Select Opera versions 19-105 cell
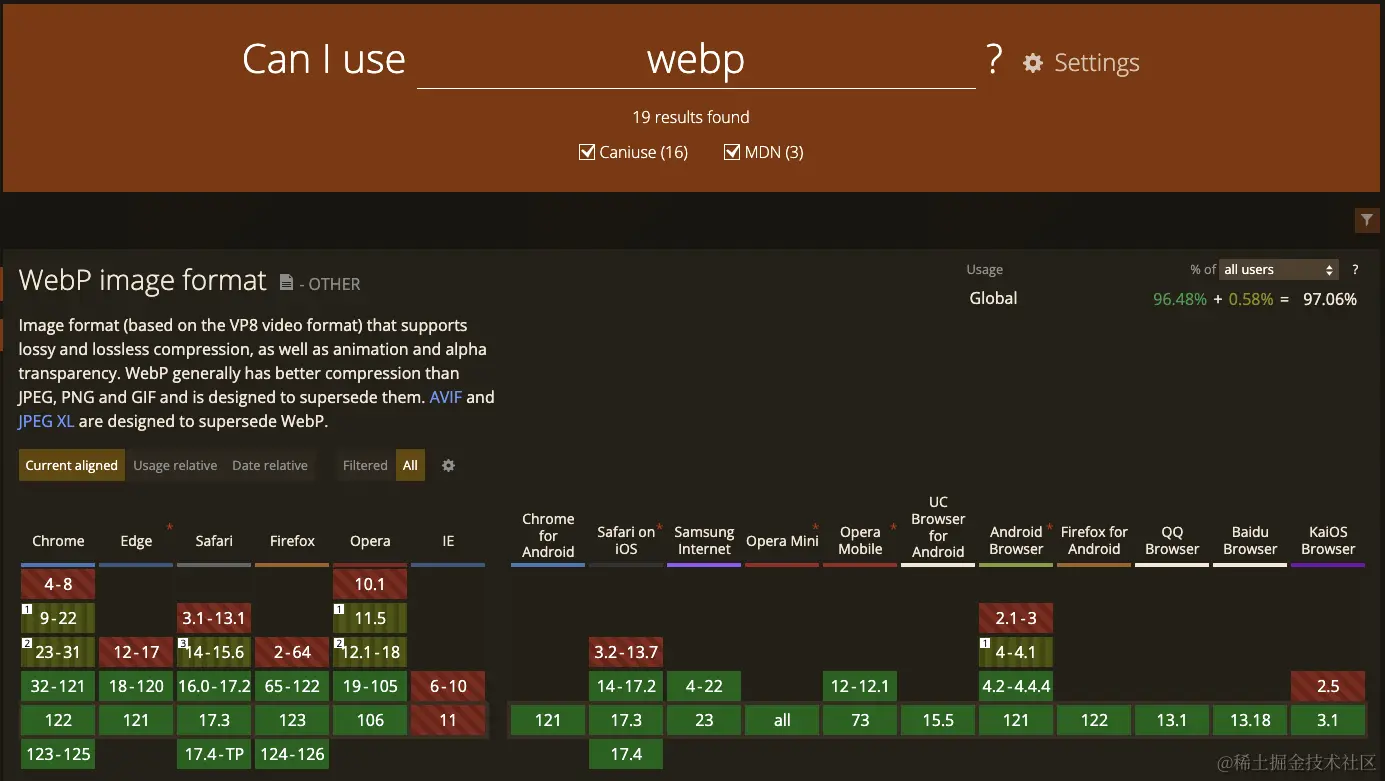 click(x=370, y=686)
